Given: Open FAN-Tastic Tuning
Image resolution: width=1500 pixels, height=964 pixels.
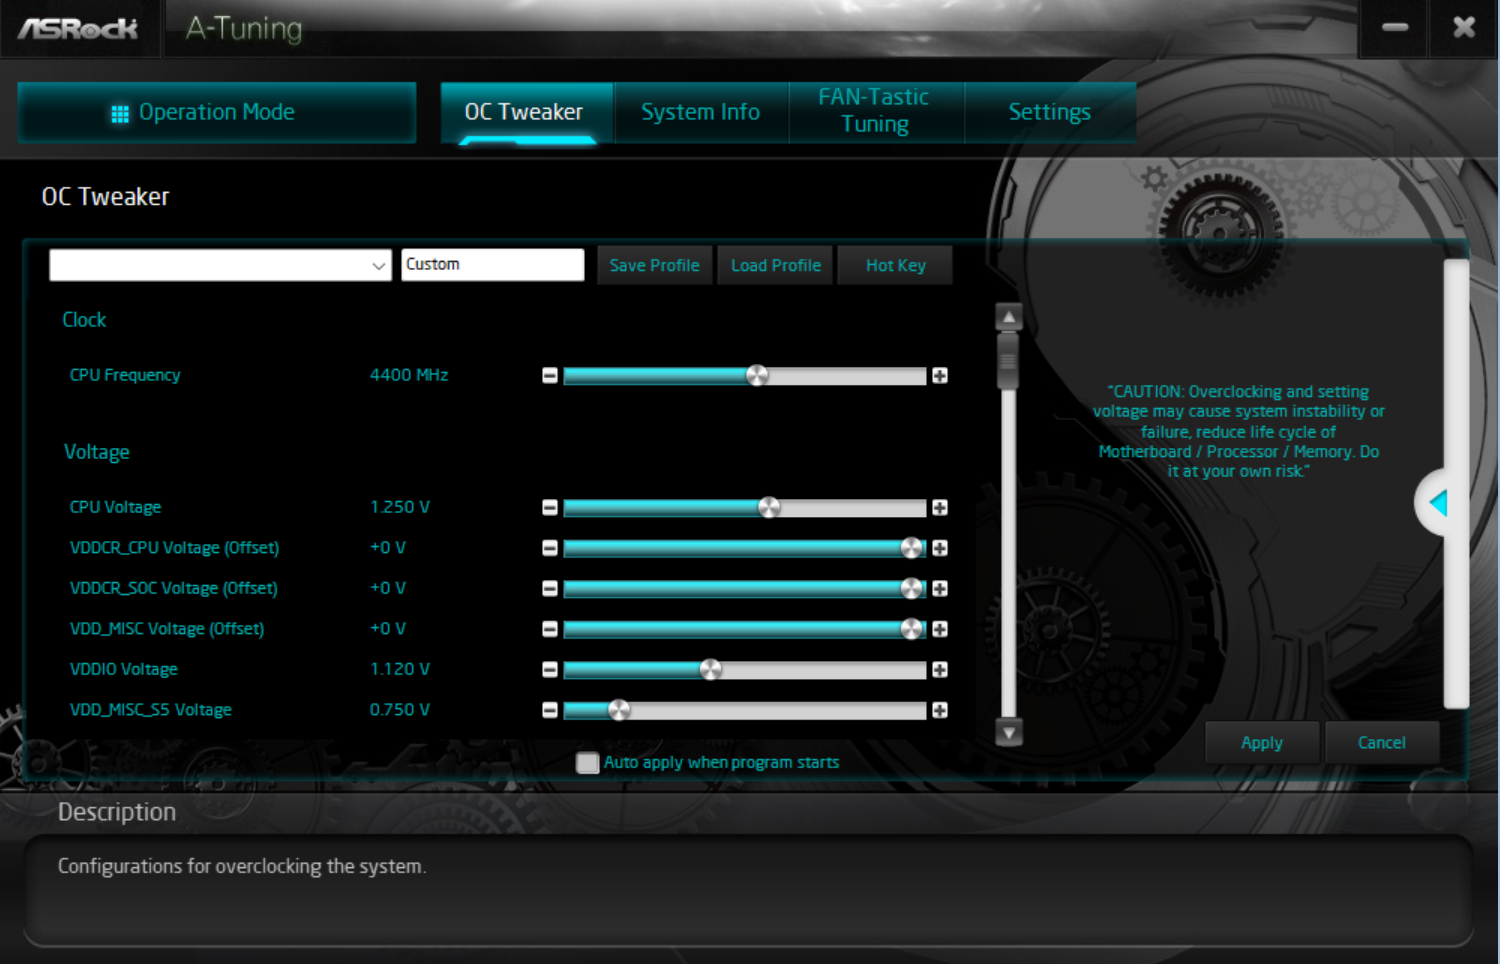Looking at the screenshot, I should pos(875,111).
